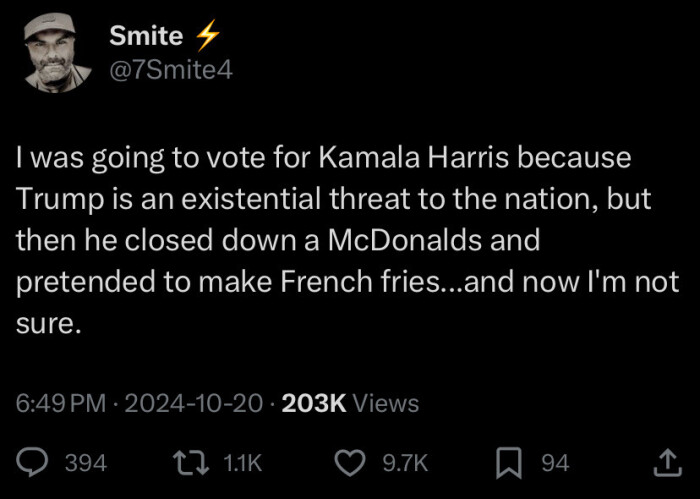Click the lightning bolt emoji beside Smite
Image resolution: width=700 pixels, height=499 pixels.
[x=207, y=36]
